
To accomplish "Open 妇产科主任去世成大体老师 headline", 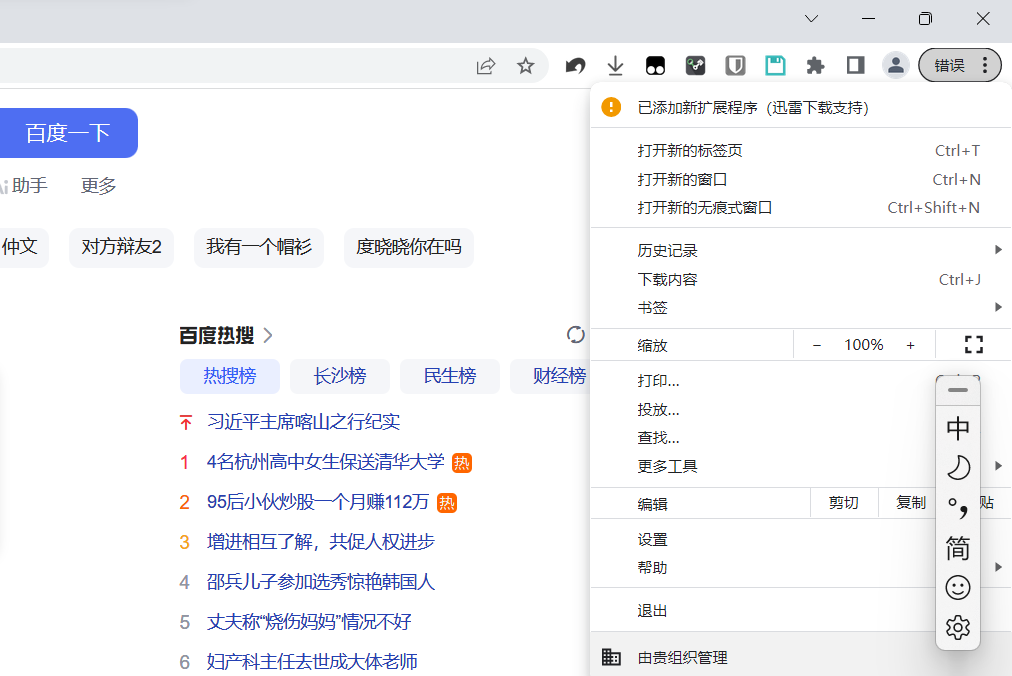I will [x=312, y=662].
